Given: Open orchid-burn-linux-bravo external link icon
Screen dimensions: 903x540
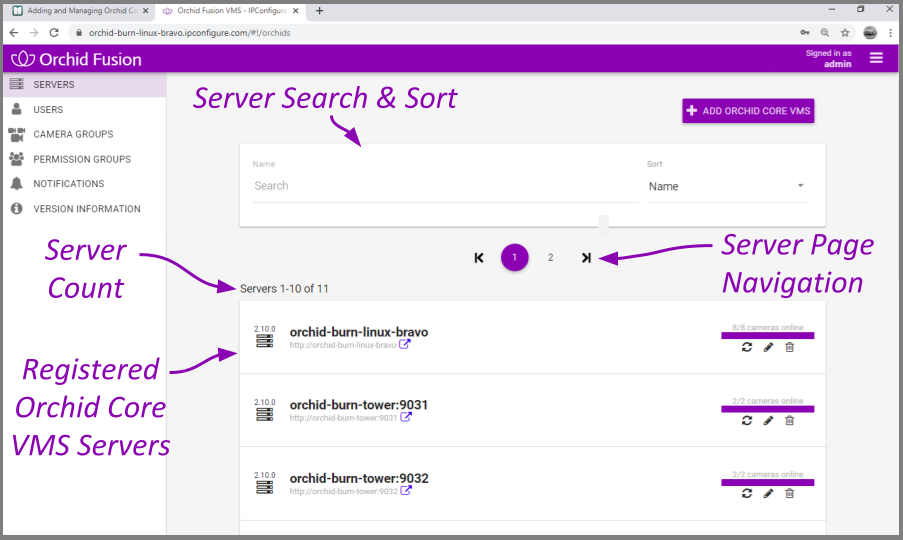Looking at the screenshot, I should (405, 344).
